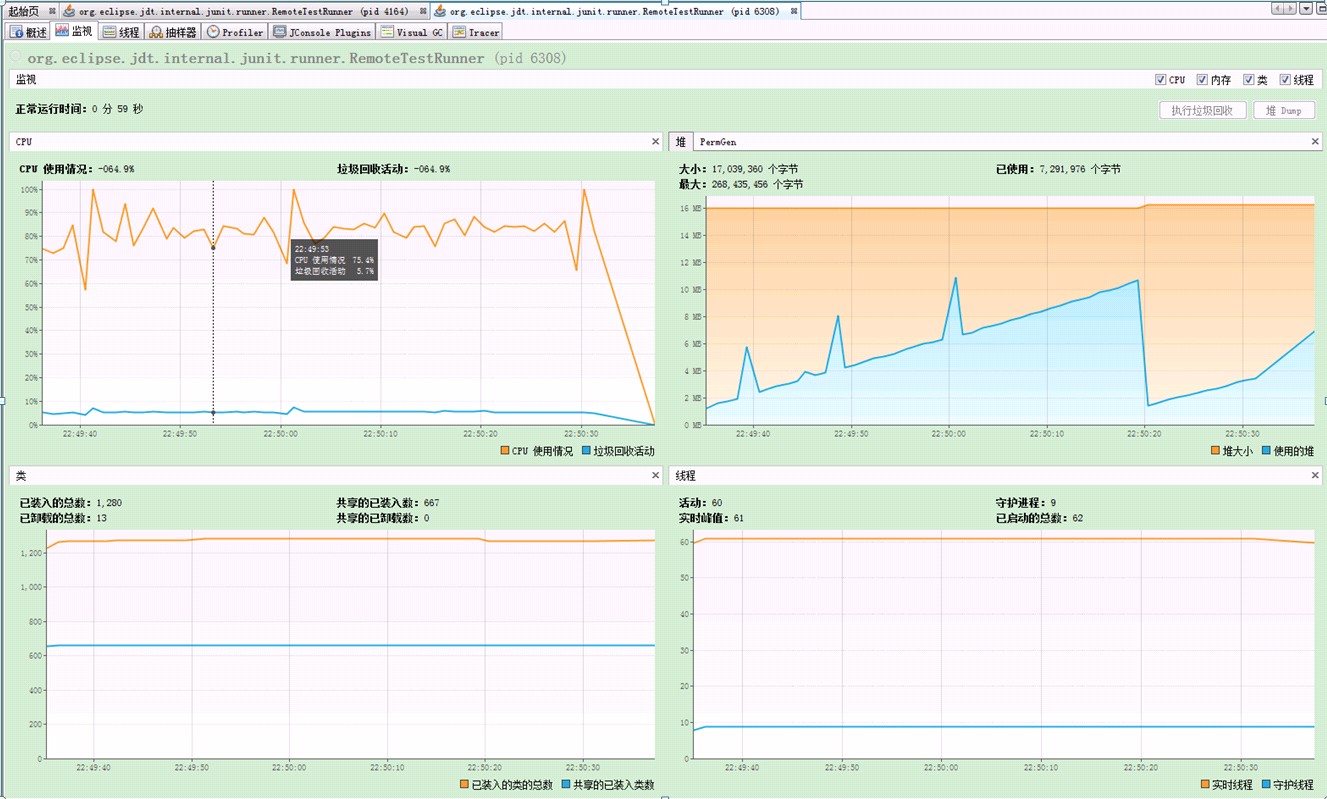Toggle the 类 classes checkbox

pyautogui.click(x=1249, y=80)
